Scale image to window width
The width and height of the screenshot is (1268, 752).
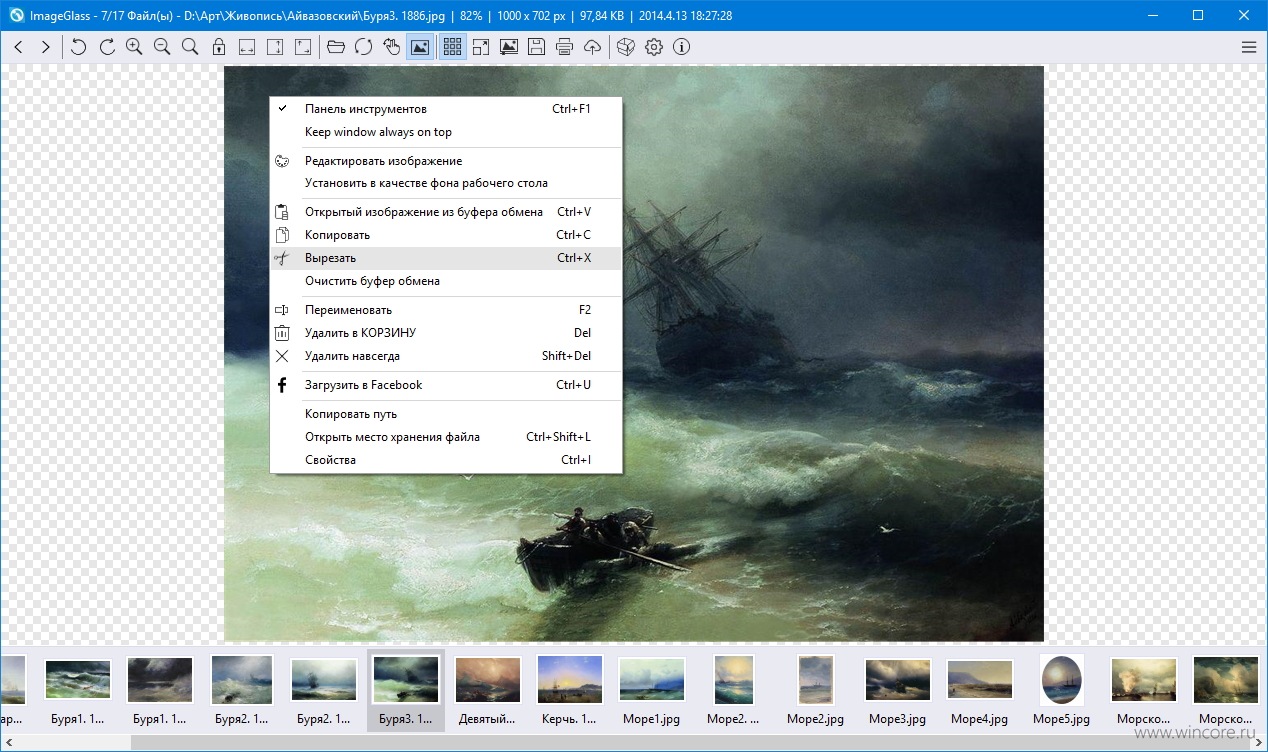247,47
